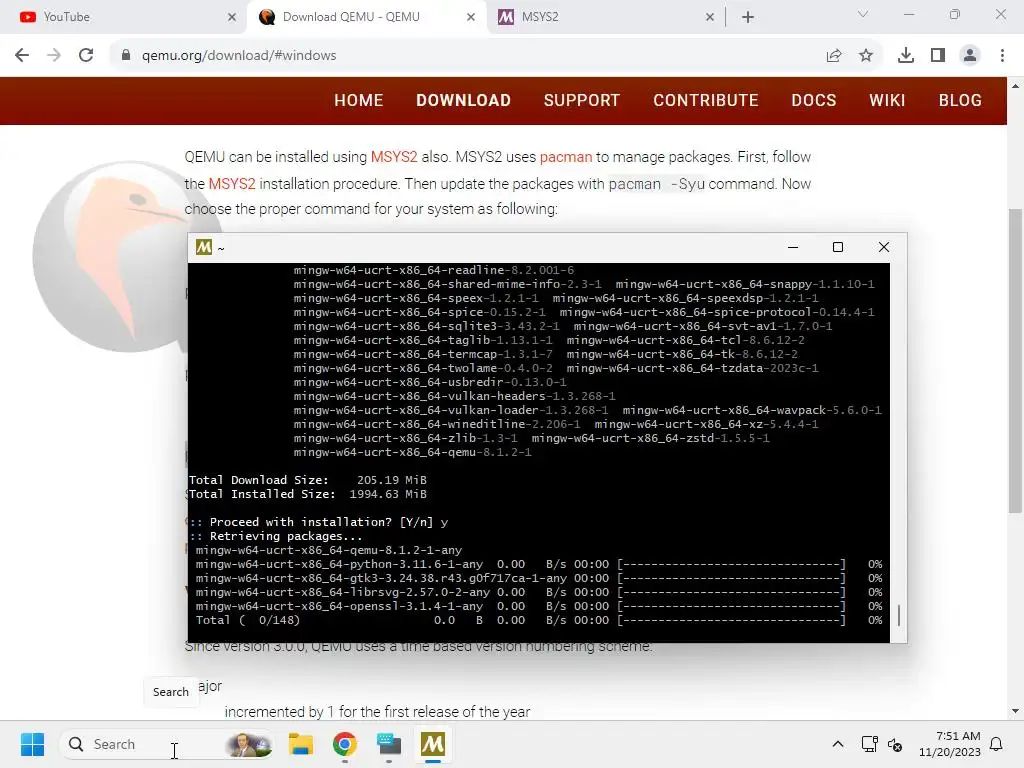
Task: Open WIKI in the QEMU navigation
Action: (888, 101)
